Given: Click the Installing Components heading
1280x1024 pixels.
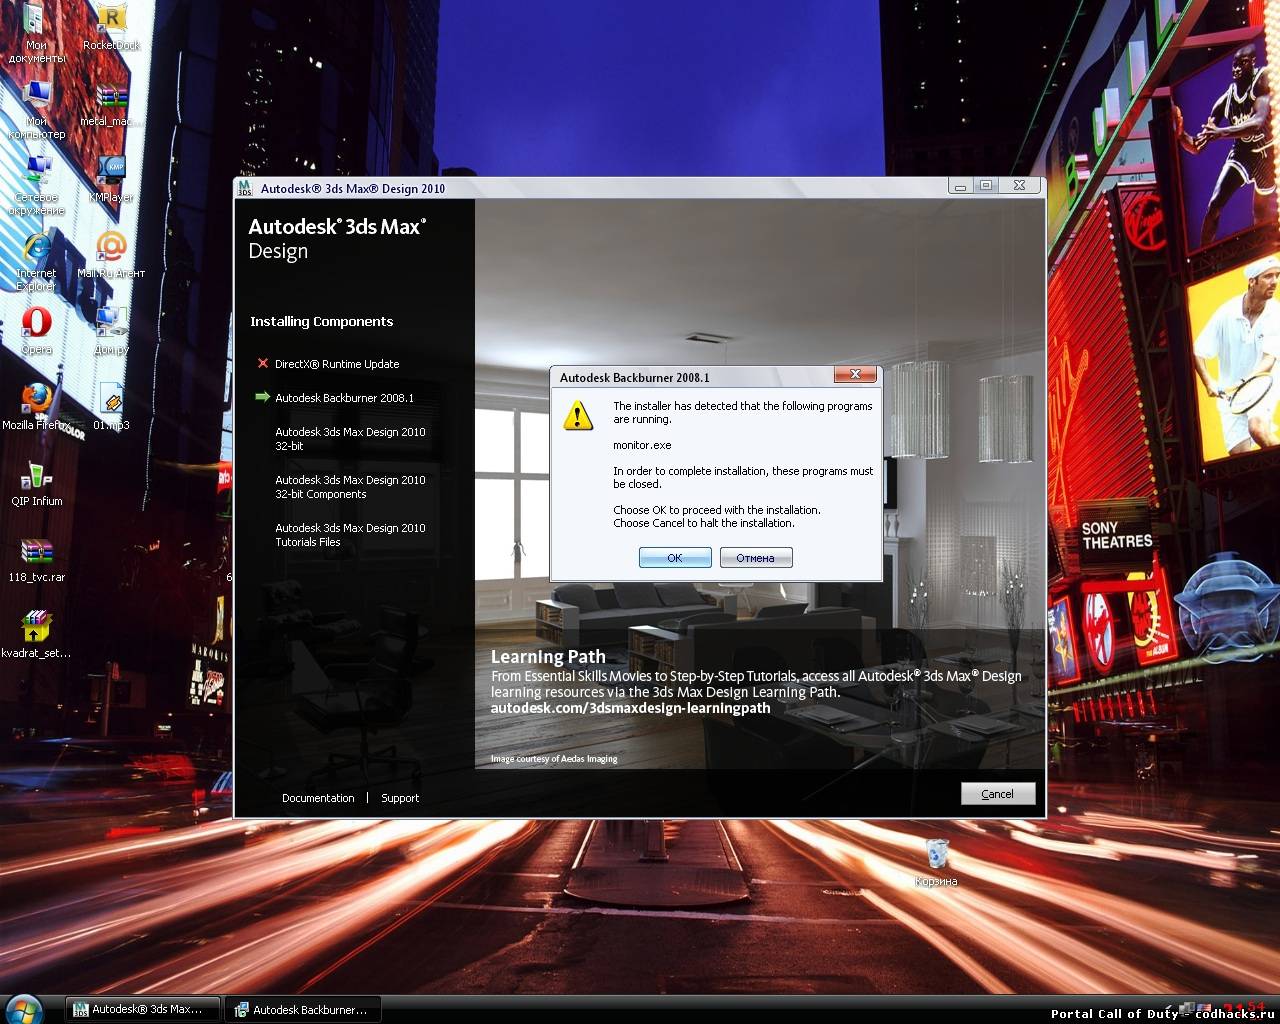Looking at the screenshot, I should click(x=321, y=321).
